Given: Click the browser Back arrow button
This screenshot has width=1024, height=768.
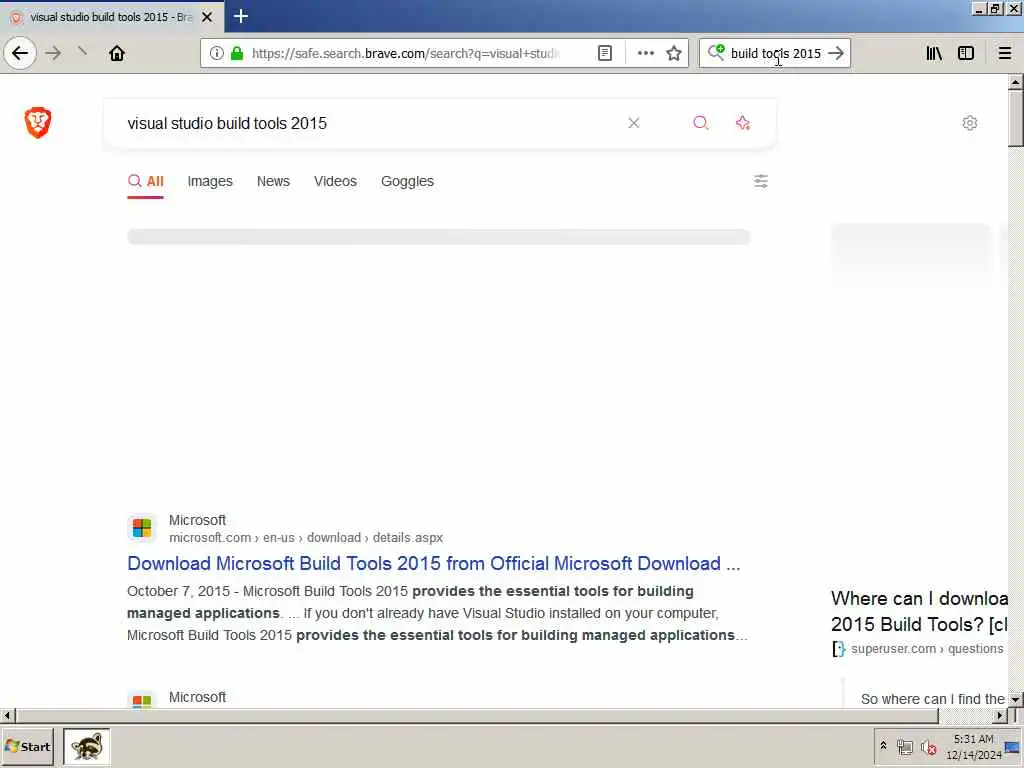Looking at the screenshot, I should pyautogui.click(x=20, y=53).
